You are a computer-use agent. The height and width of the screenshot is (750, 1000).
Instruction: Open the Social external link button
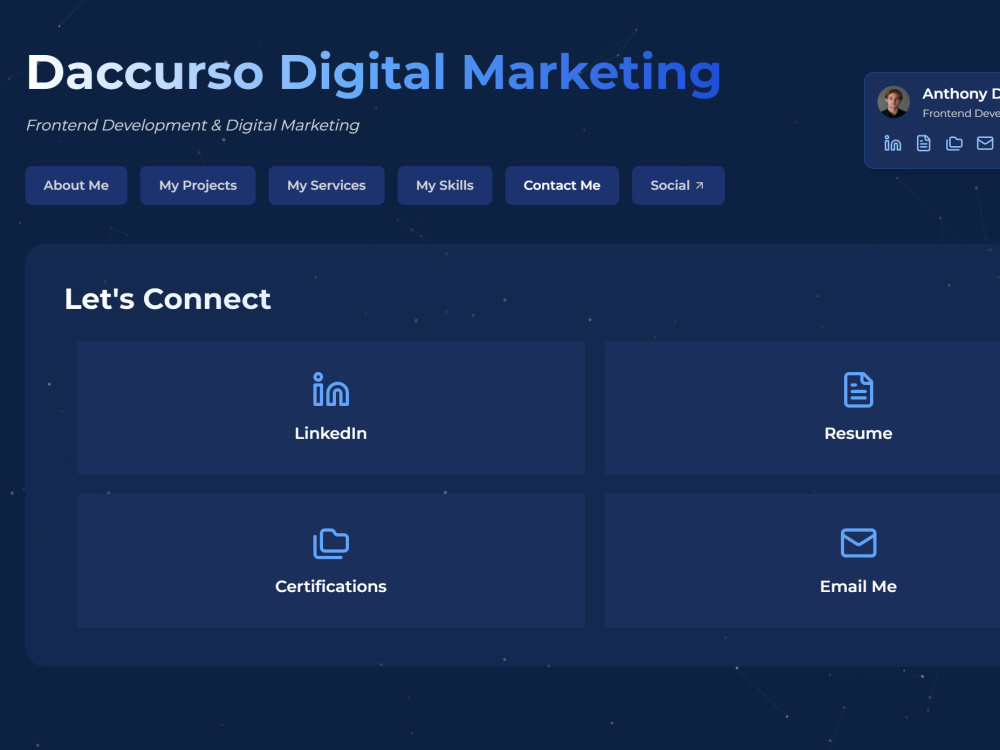678,186
